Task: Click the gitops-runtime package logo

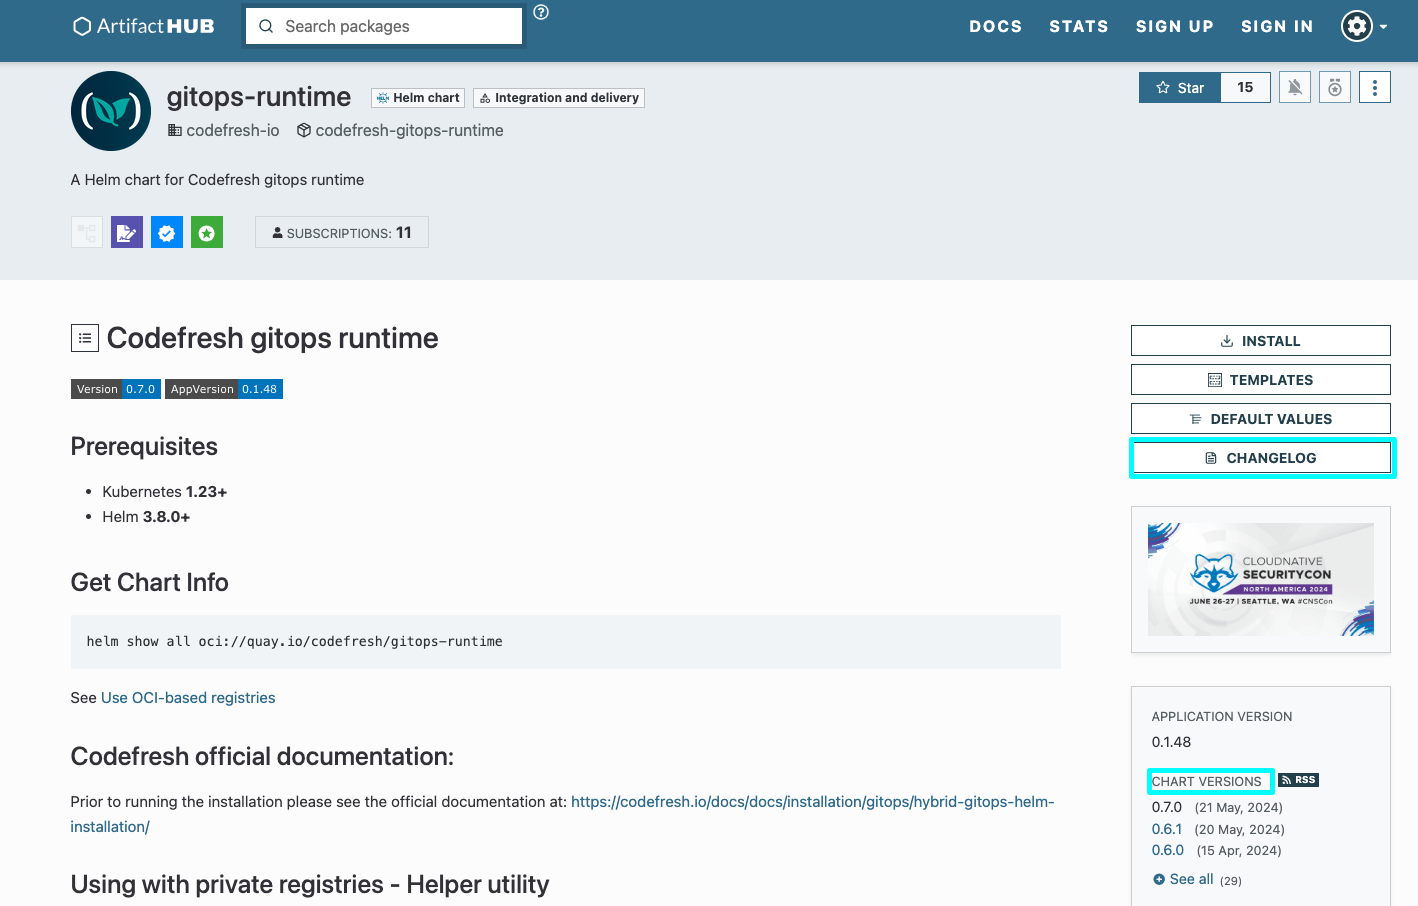Action: (x=111, y=111)
